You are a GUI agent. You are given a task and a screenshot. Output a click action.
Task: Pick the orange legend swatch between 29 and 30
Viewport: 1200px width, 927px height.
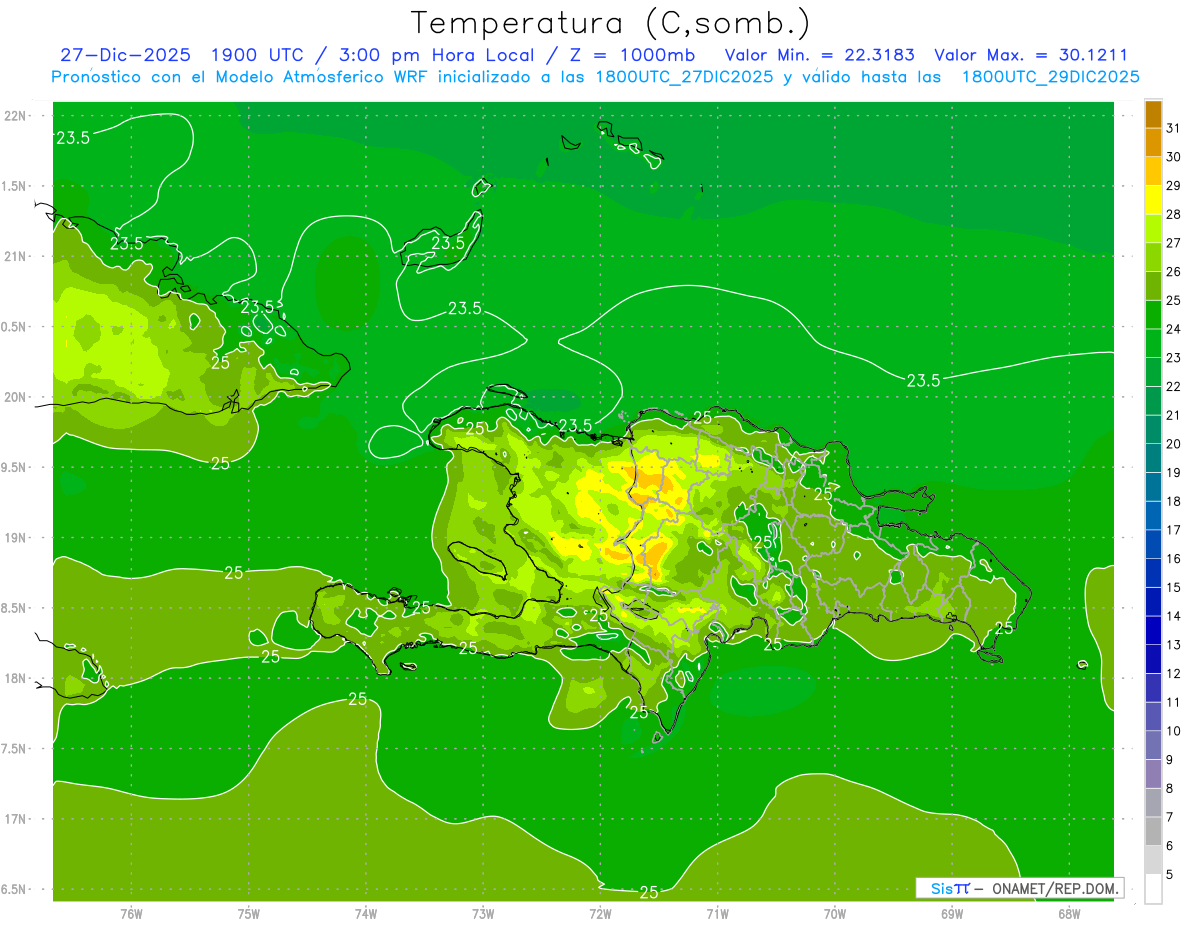point(1153,172)
